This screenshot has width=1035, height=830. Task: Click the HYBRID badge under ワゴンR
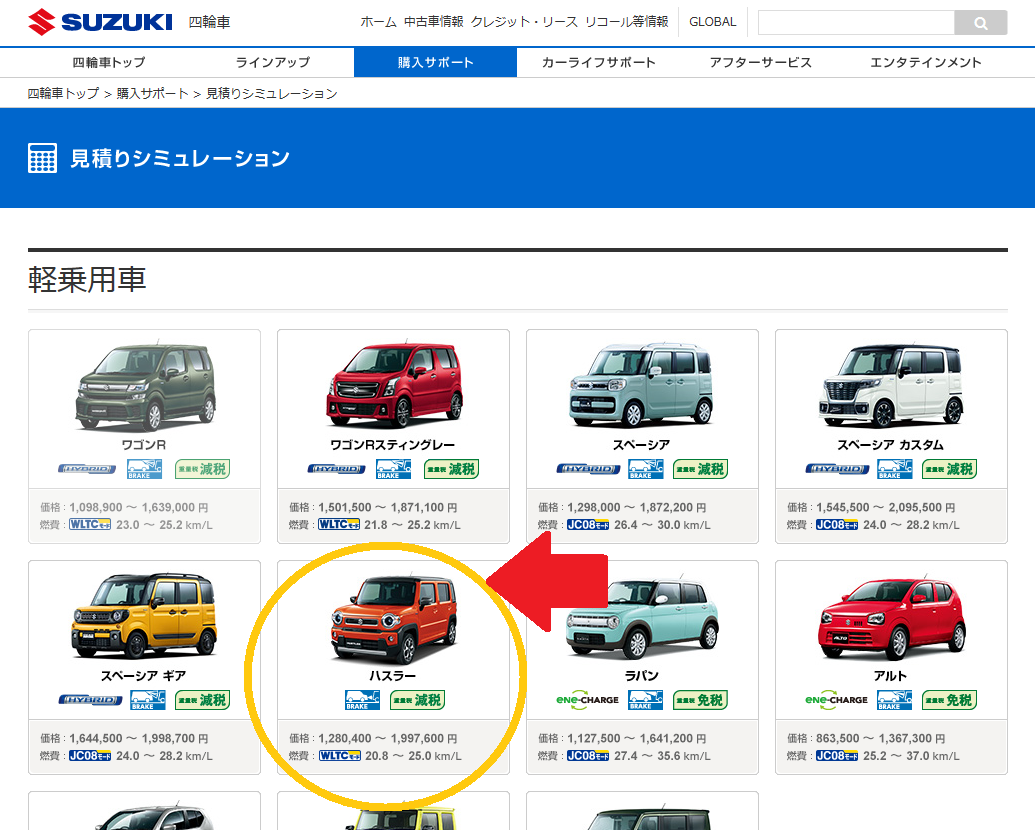coord(87,469)
